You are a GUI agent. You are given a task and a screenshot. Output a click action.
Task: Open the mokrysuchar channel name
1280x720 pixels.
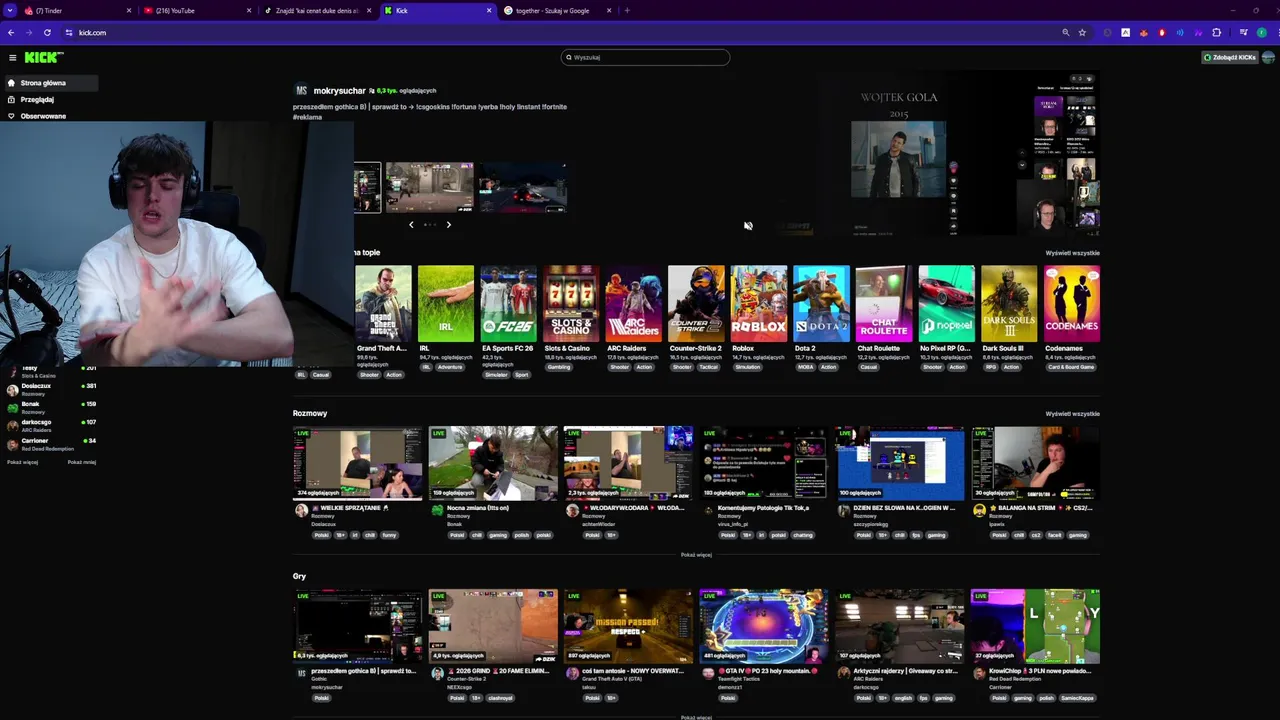click(x=339, y=91)
